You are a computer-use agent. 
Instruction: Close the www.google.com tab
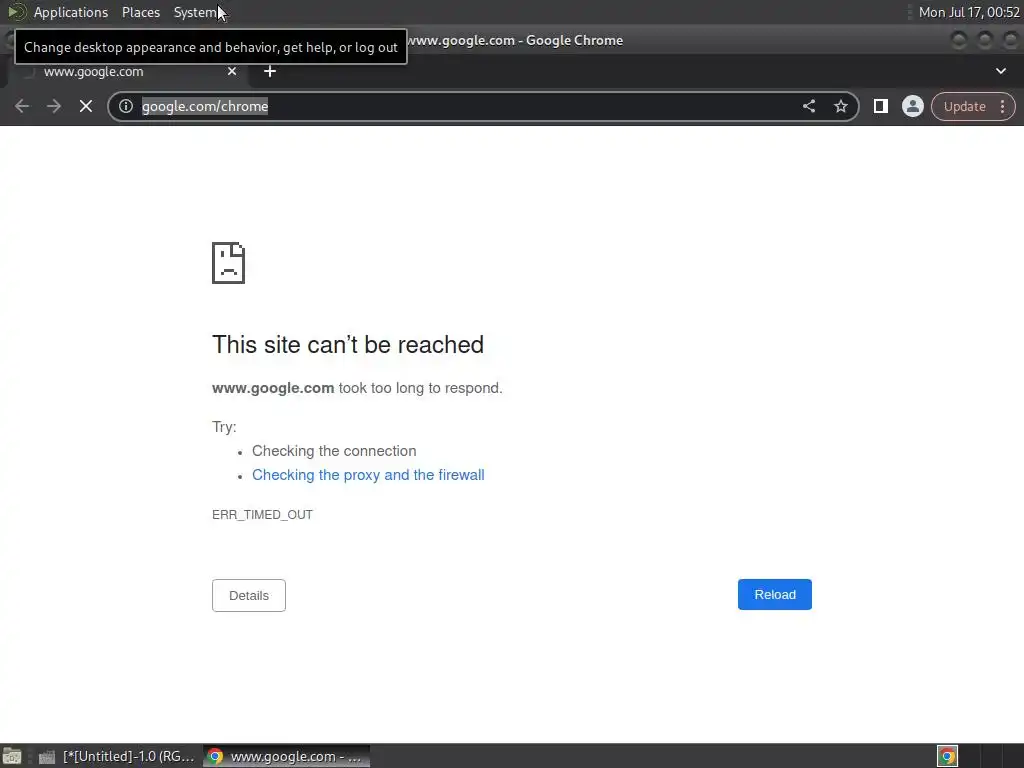click(x=232, y=71)
